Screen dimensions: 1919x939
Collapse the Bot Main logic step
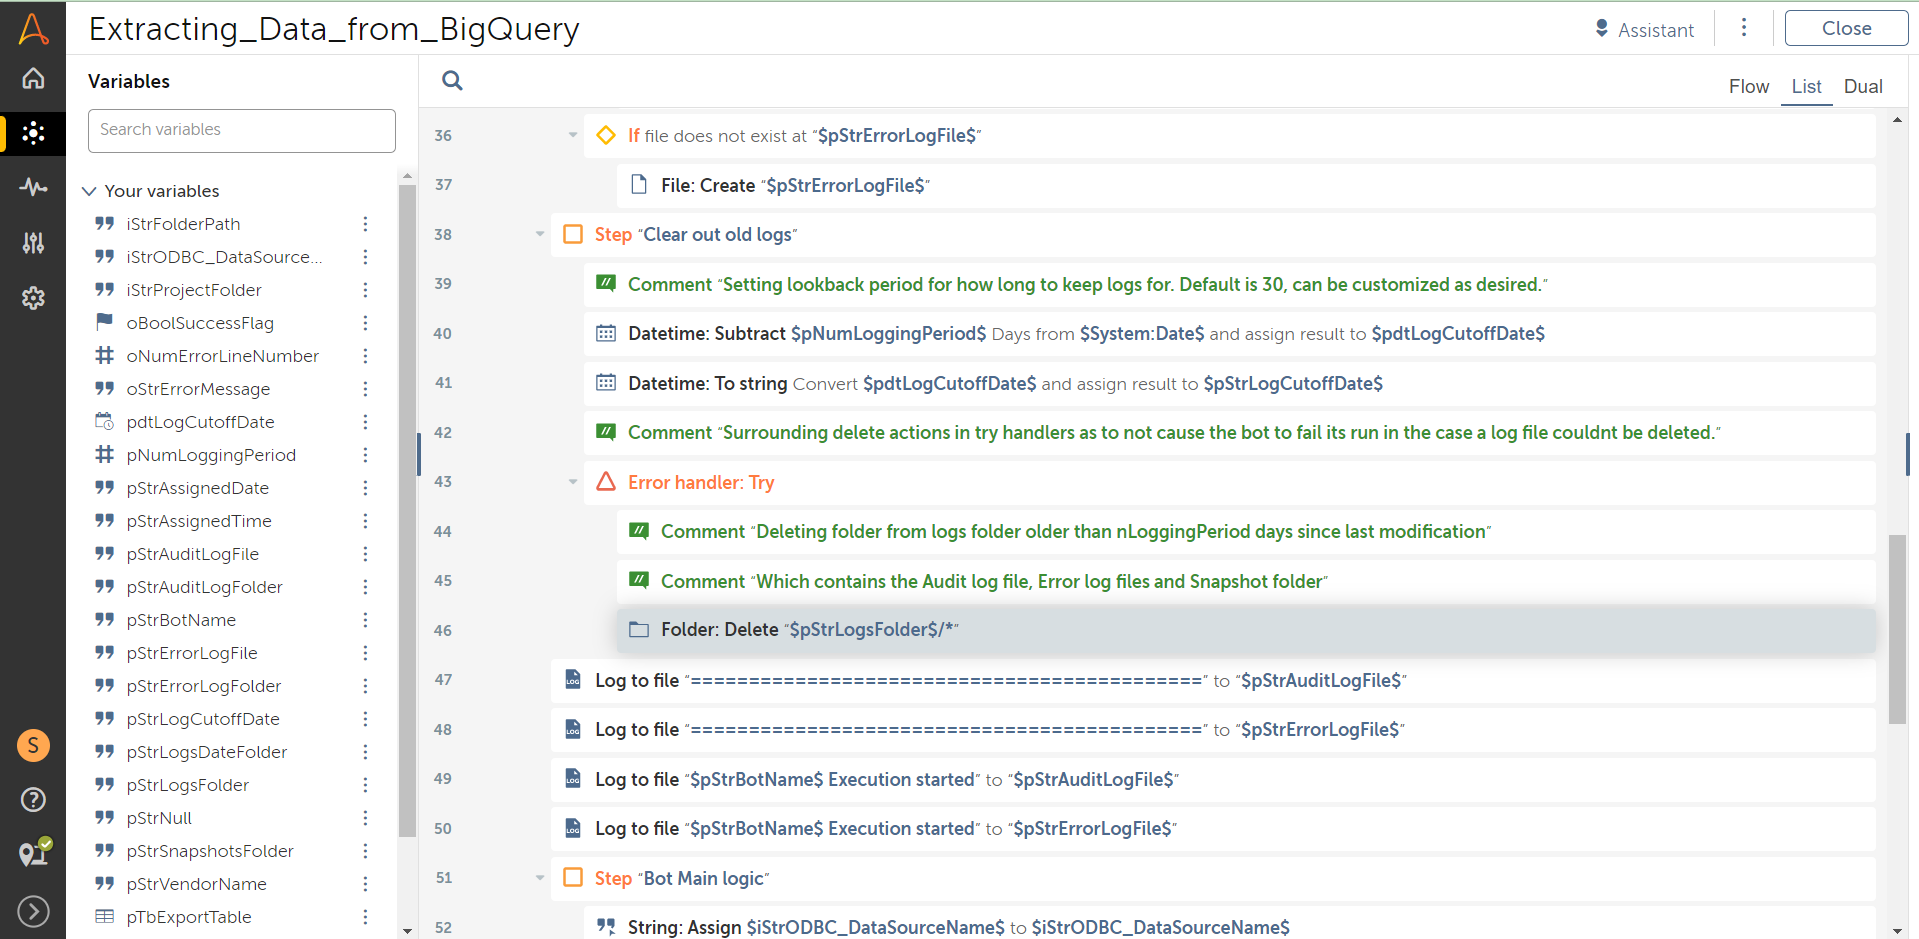pyautogui.click(x=540, y=878)
